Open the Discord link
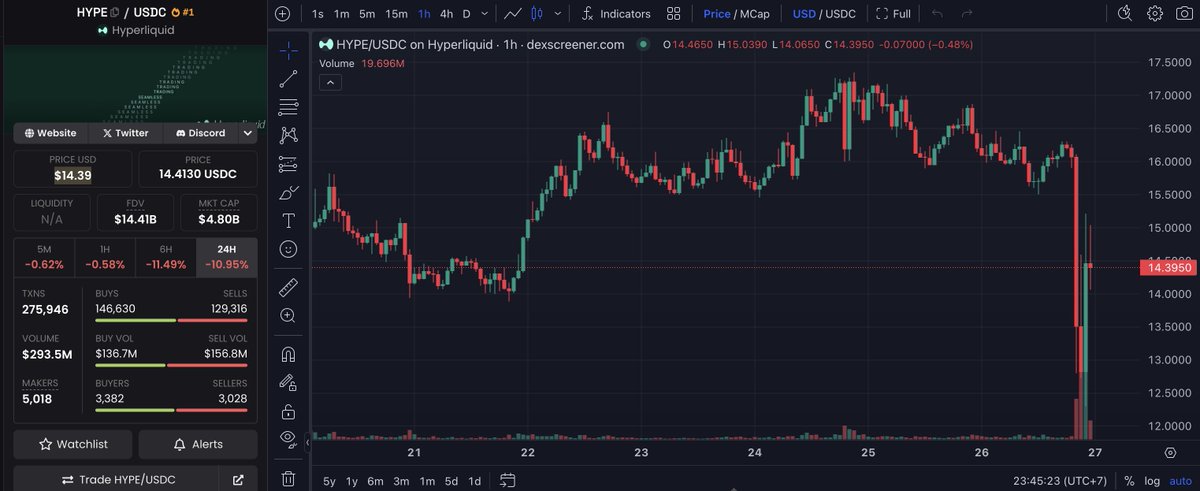 (200, 133)
